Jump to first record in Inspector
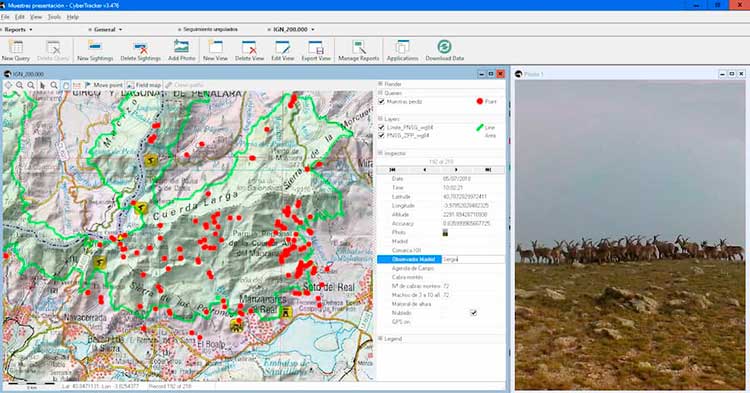 [x=392, y=170]
